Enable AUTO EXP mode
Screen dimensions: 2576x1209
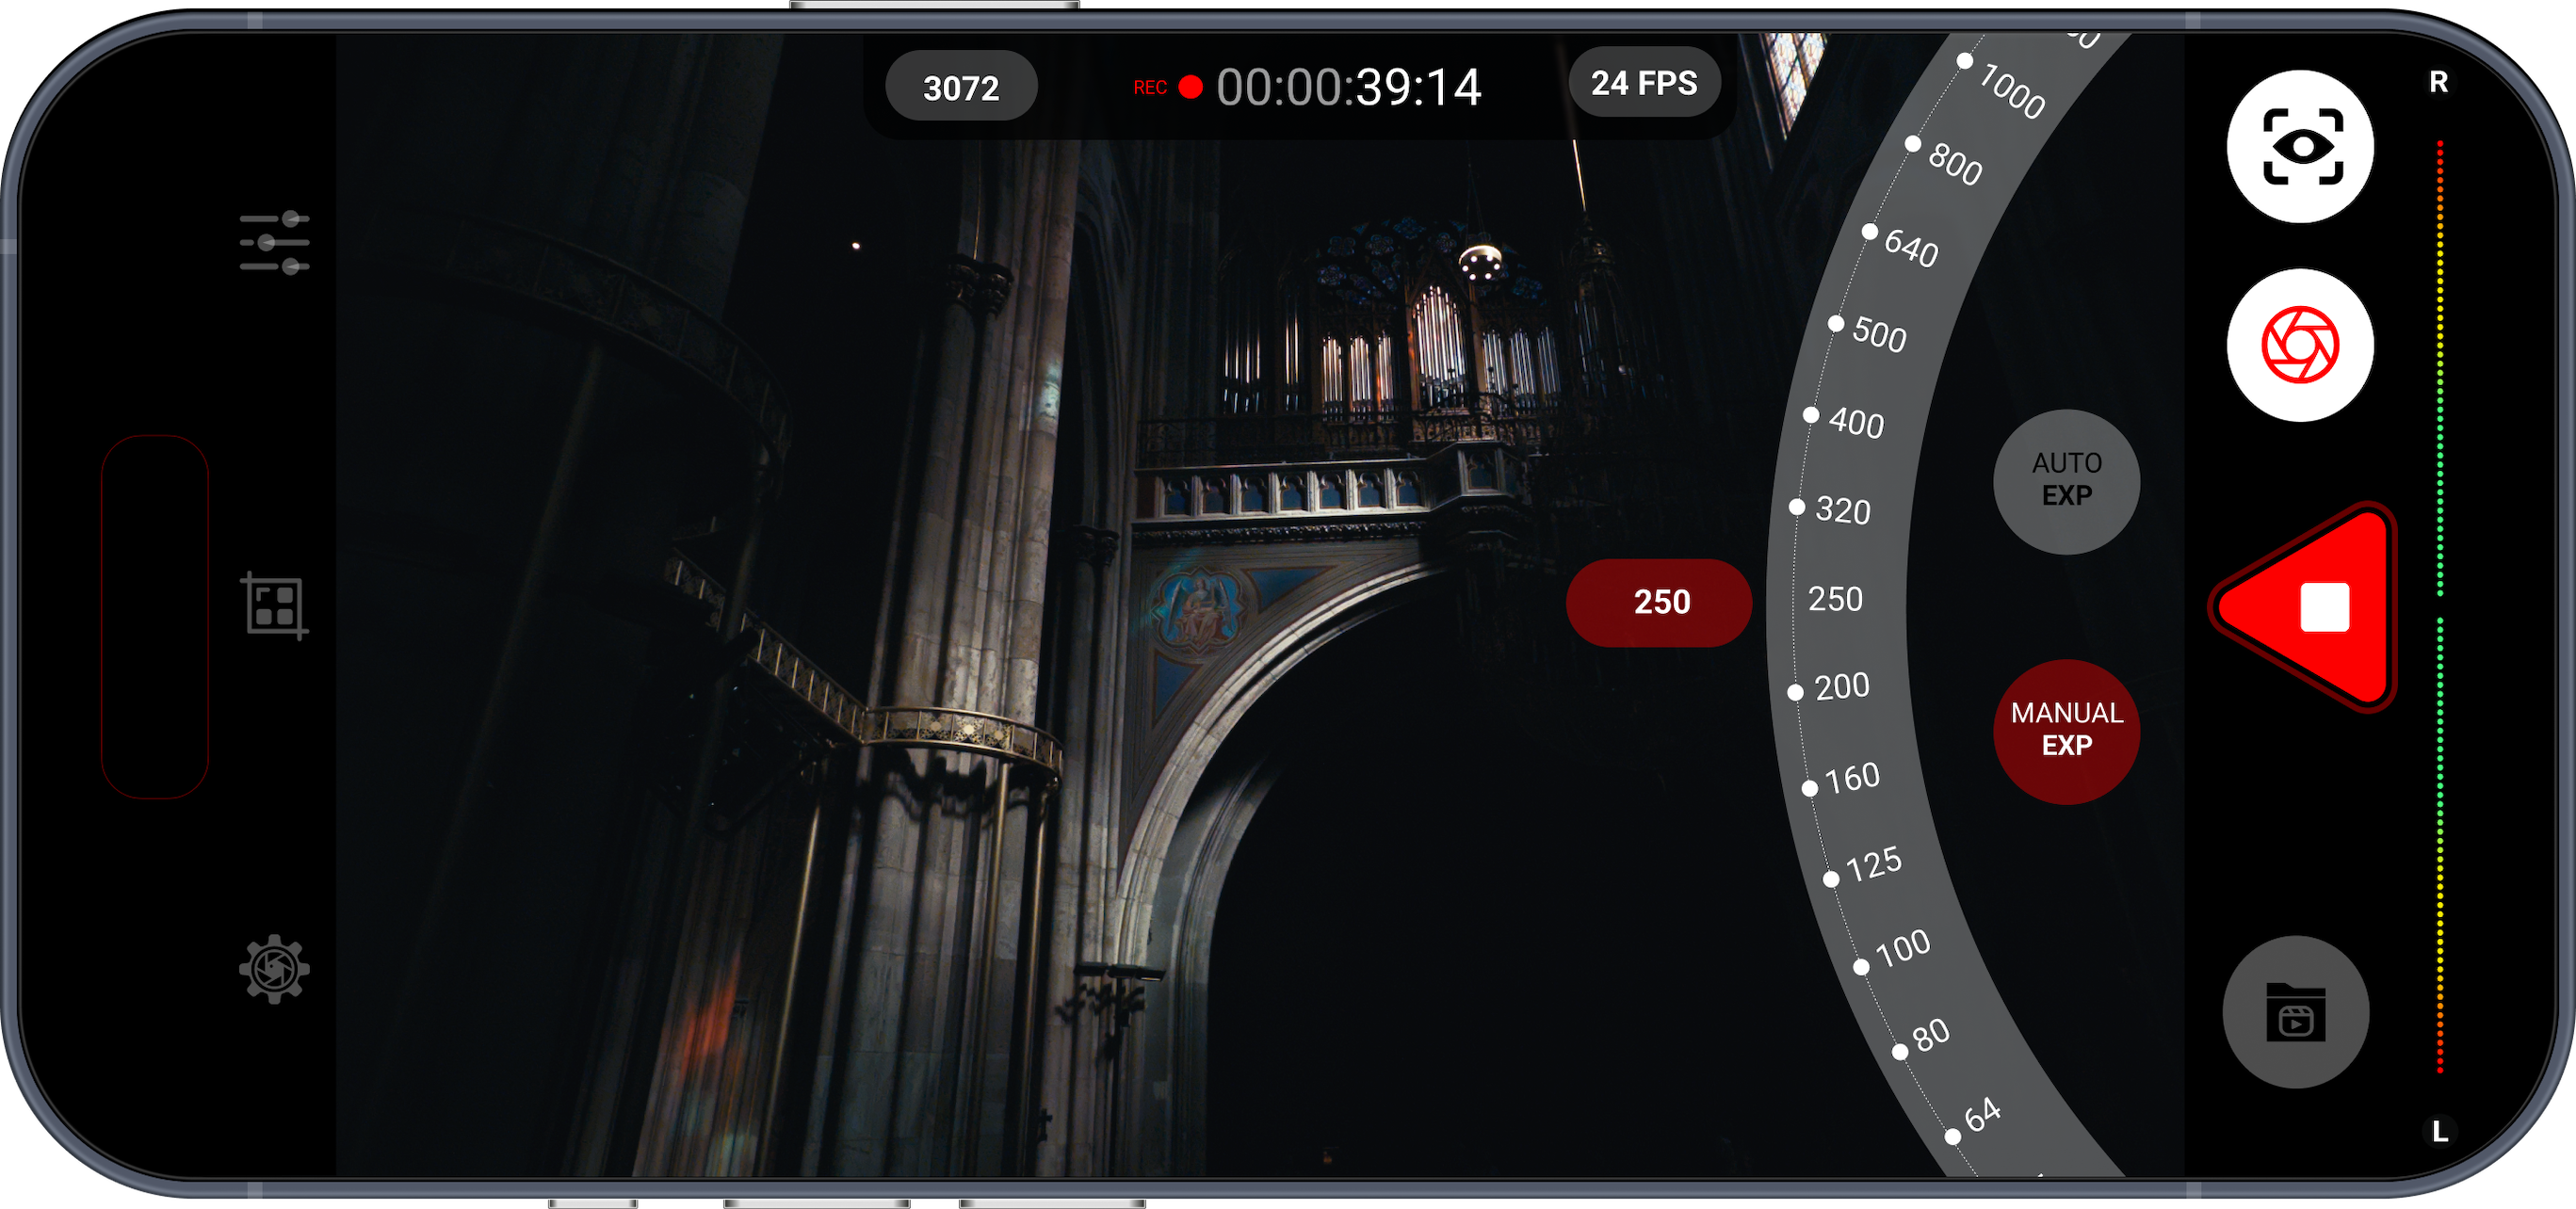coord(2066,480)
